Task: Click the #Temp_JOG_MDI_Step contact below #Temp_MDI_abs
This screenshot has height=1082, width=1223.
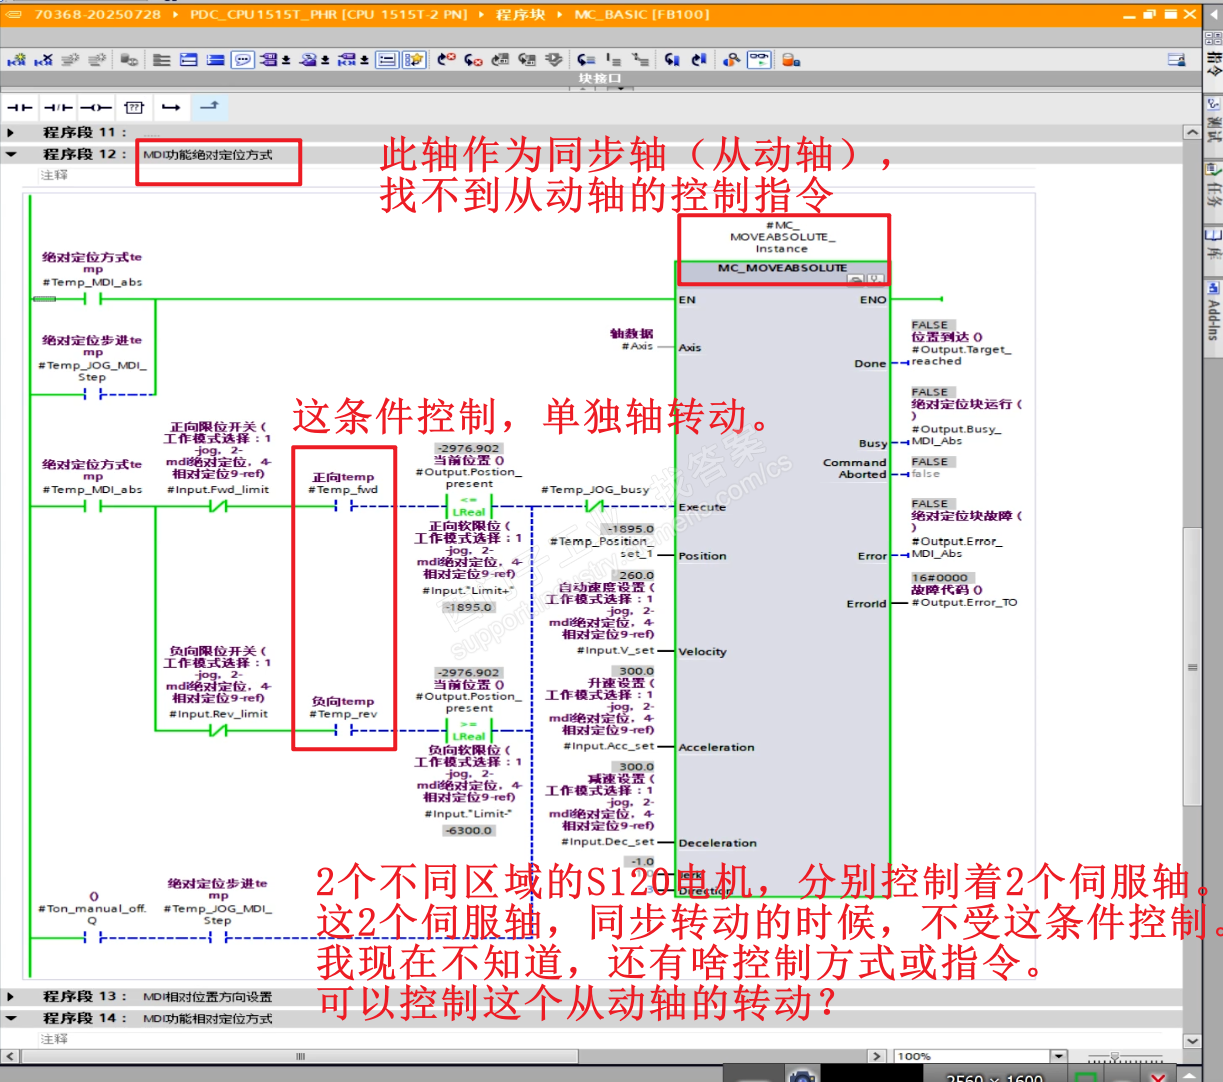Action: [93, 394]
